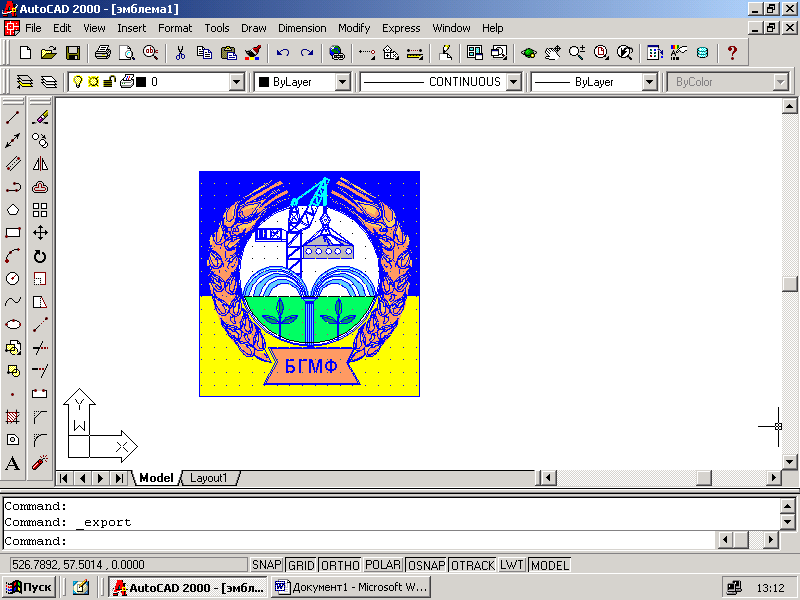Click the horizontal scrollbar thumb of drawing area
Image resolution: width=800 pixels, height=600 pixels.
click(704, 478)
